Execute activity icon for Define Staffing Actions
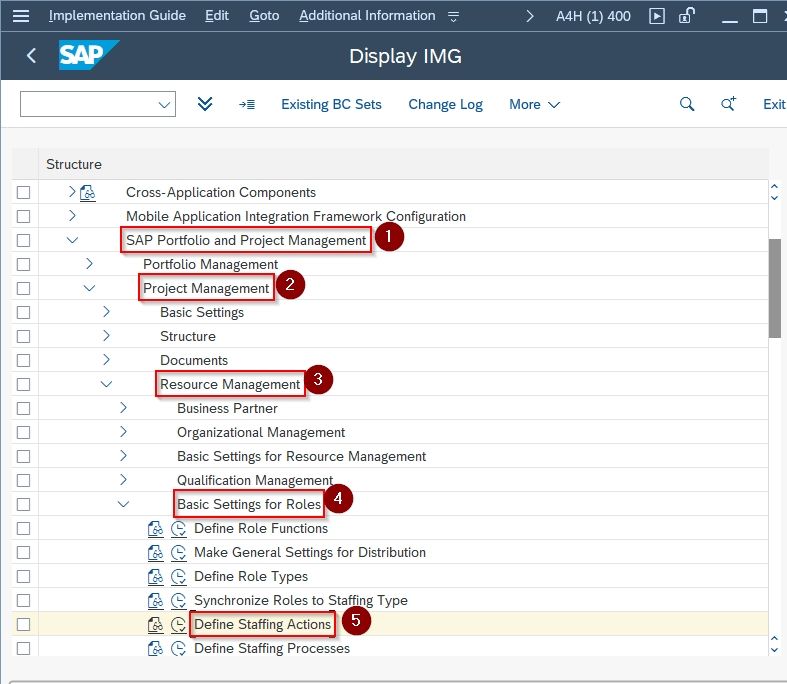787x684 pixels. [x=178, y=625]
